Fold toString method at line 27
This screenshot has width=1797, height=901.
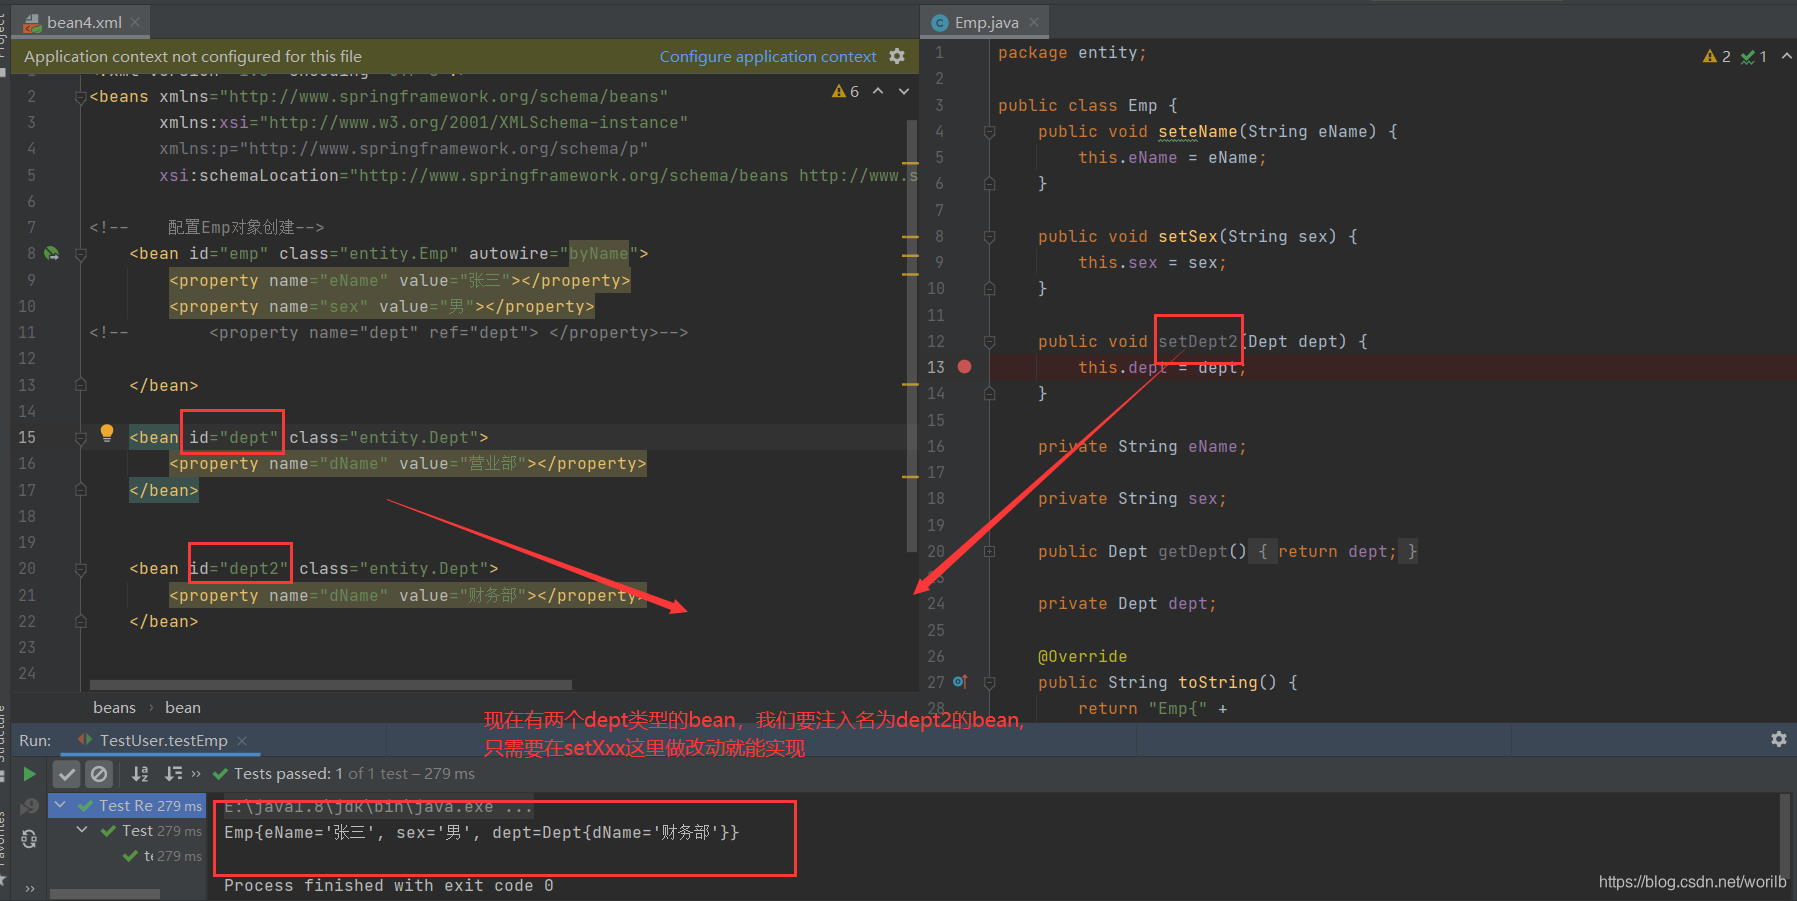989,683
